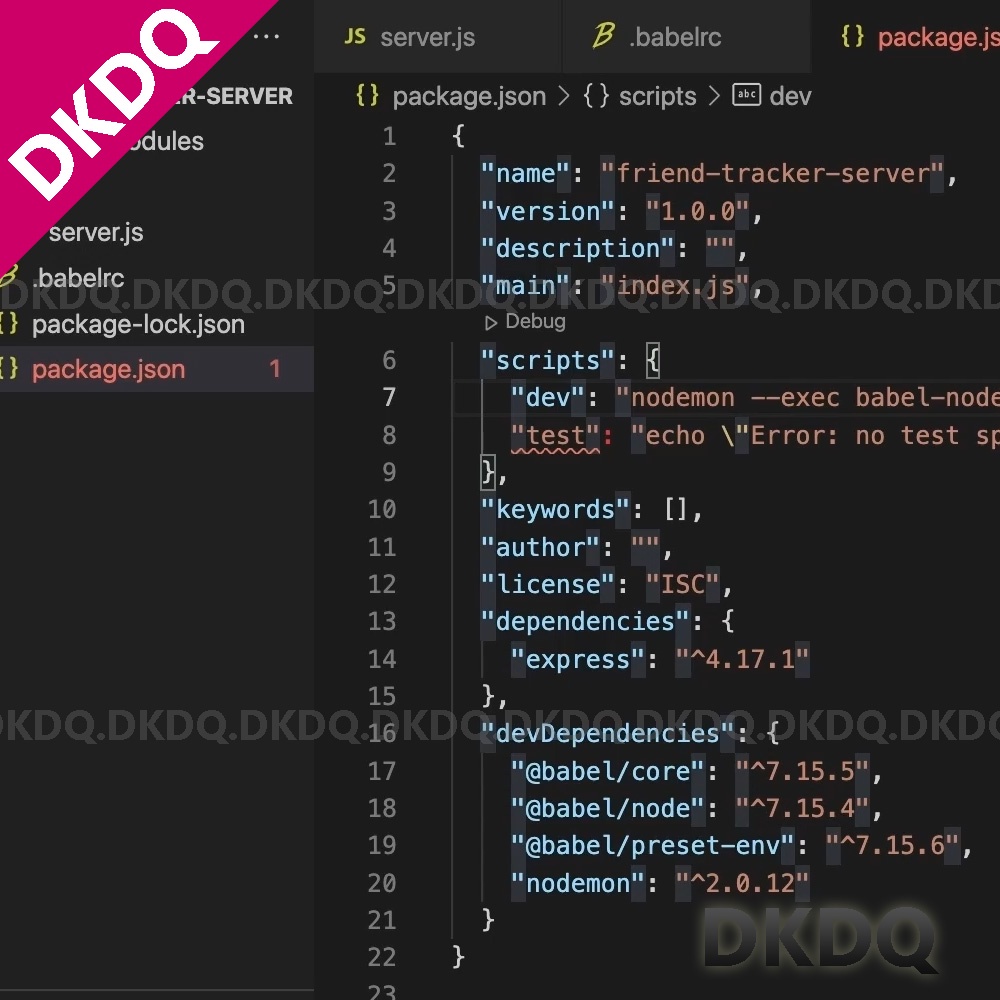Click line number 7 in the gutter

389,397
